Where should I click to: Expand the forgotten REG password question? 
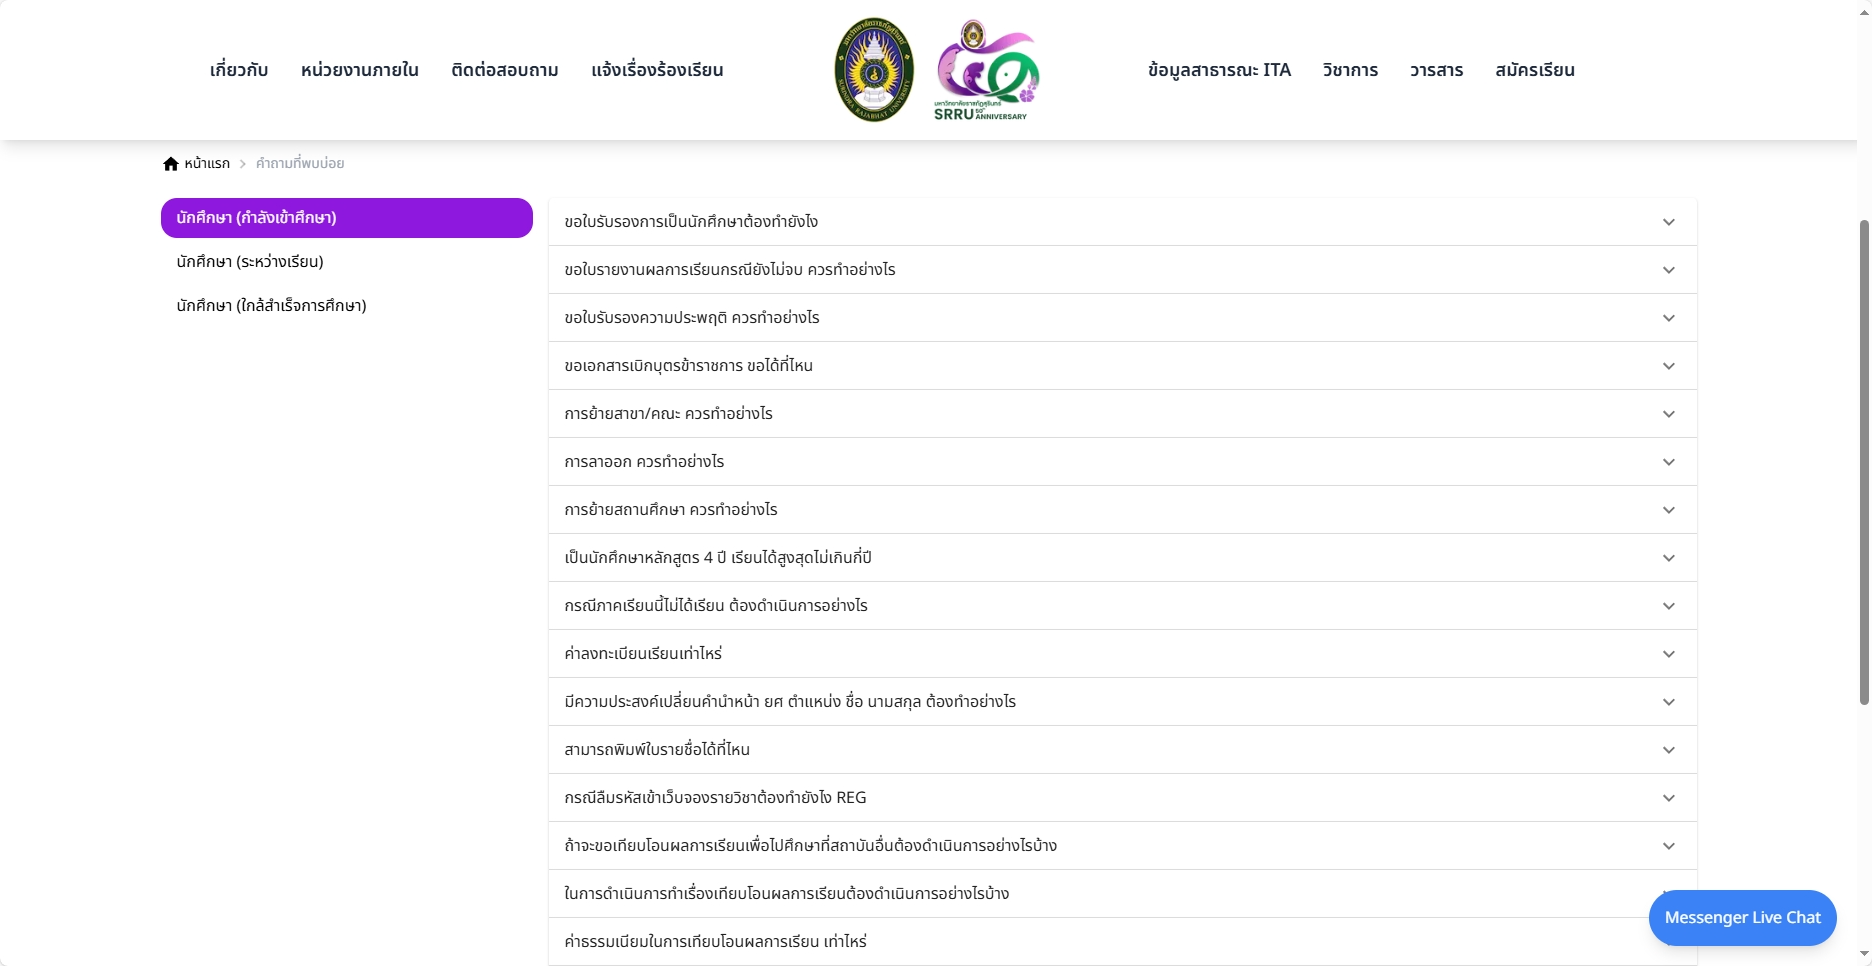coord(1118,797)
